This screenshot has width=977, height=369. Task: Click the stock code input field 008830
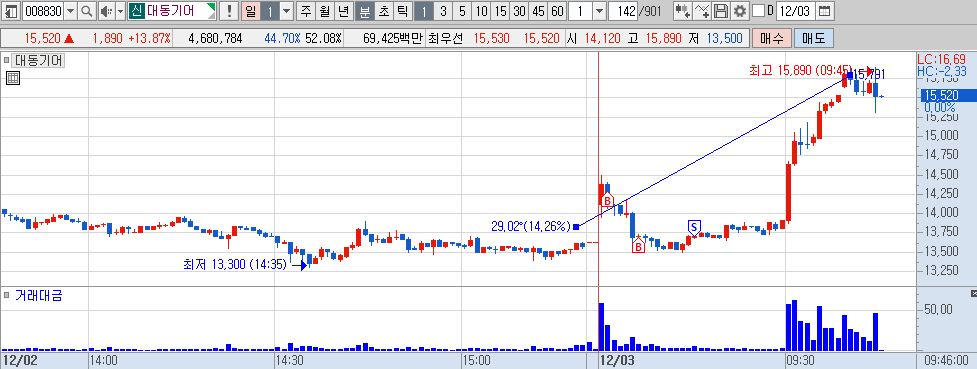[43, 11]
